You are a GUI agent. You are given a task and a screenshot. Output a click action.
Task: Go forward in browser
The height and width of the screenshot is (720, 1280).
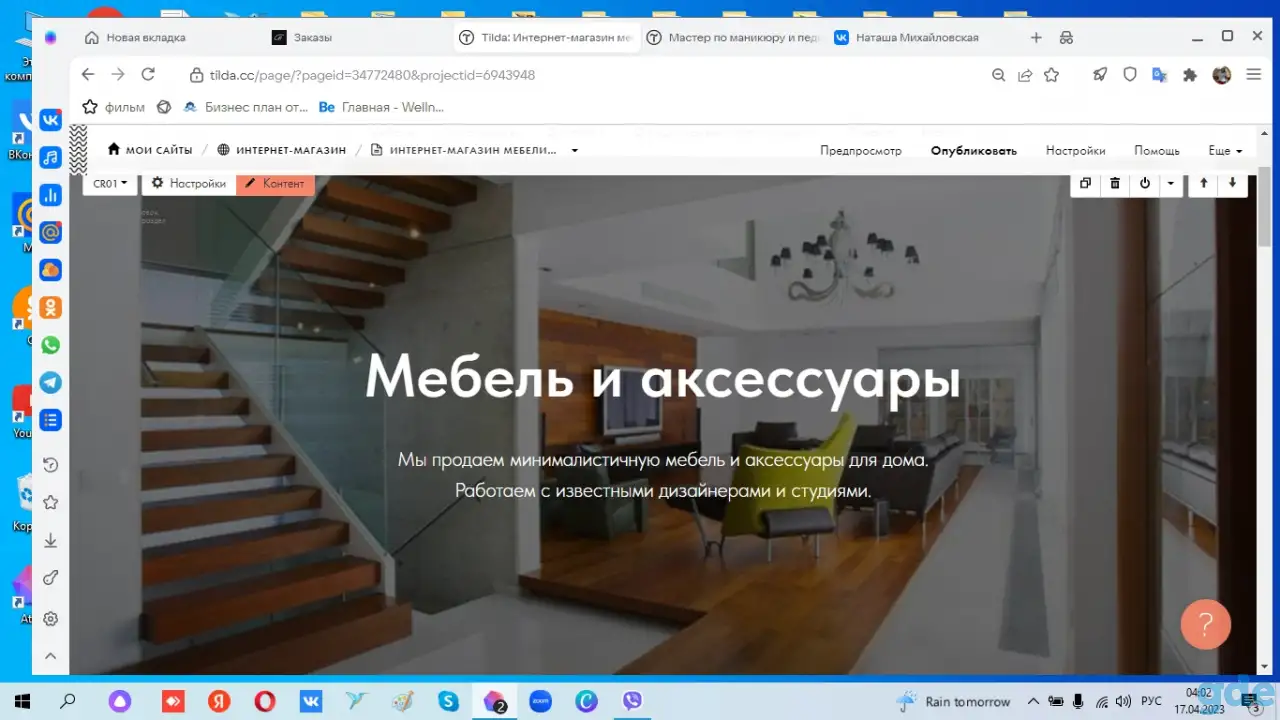click(118, 74)
